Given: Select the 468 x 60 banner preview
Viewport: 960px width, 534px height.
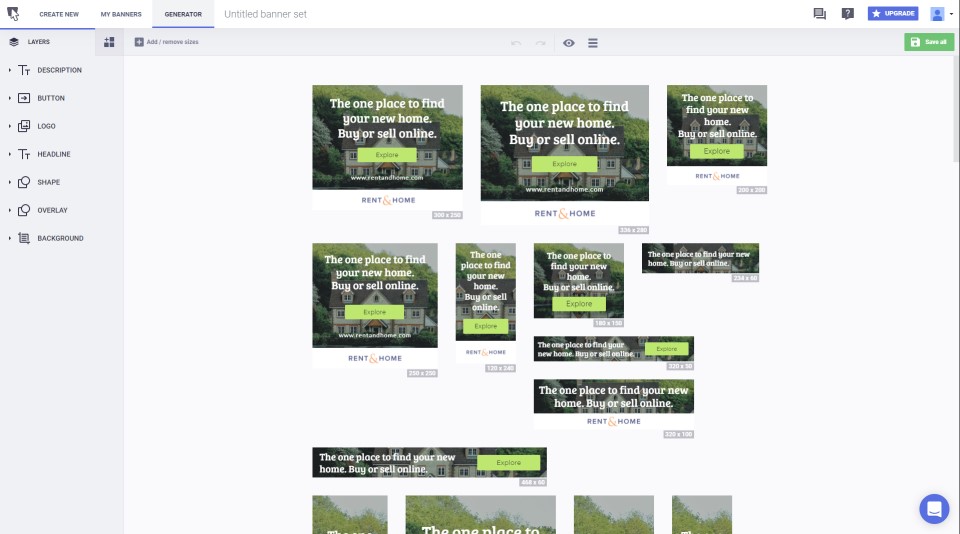Looking at the screenshot, I should [x=429, y=462].
